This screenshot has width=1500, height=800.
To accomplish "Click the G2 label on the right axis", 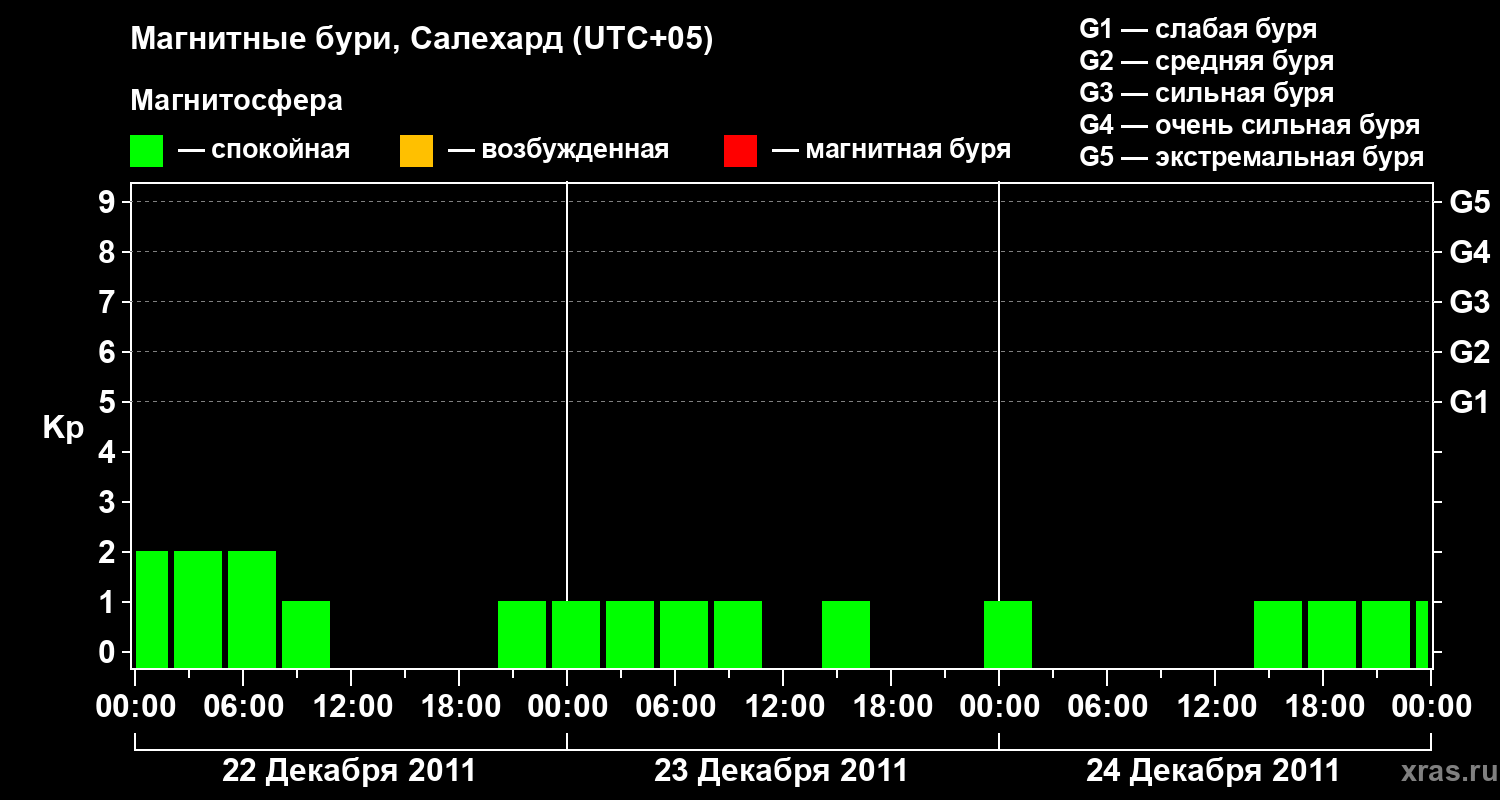I will pyautogui.click(x=1470, y=352).
